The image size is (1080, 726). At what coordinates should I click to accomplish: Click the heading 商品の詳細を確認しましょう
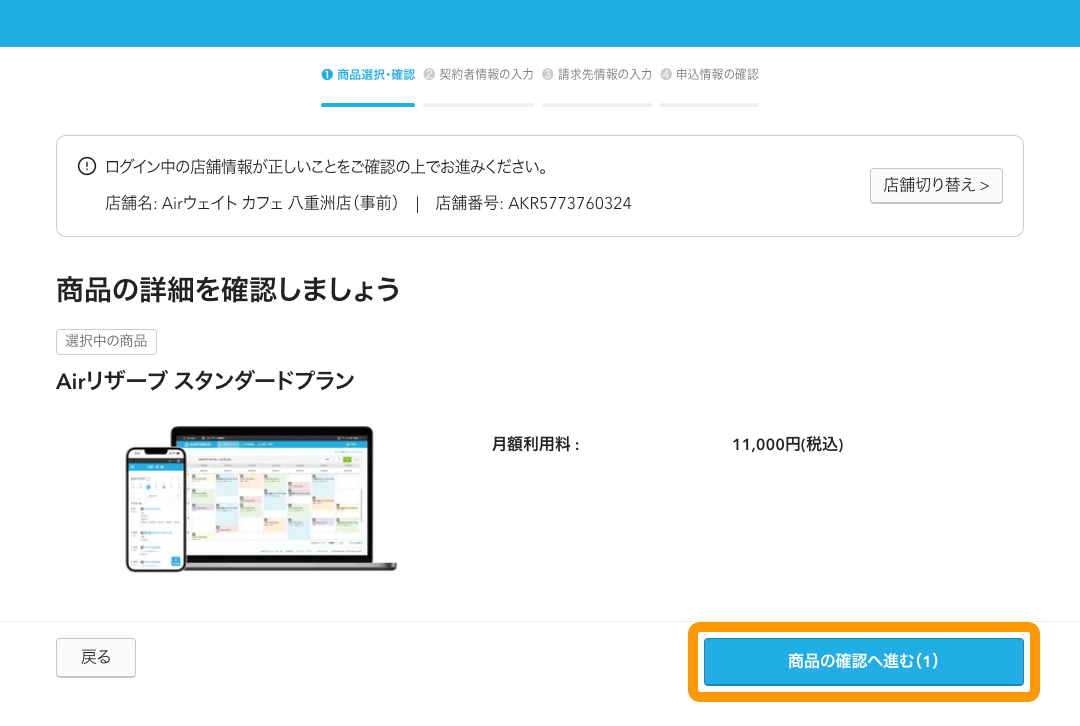(228, 290)
